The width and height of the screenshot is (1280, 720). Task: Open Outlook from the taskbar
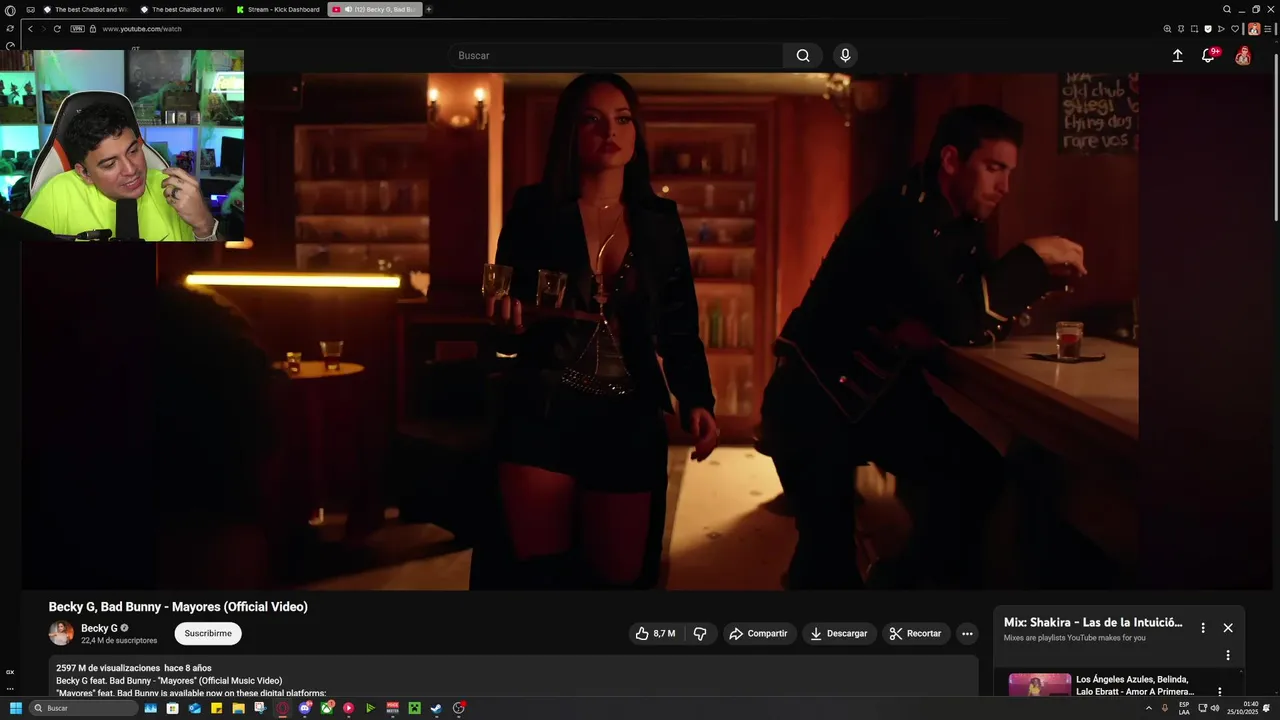click(x=195, y=708)
